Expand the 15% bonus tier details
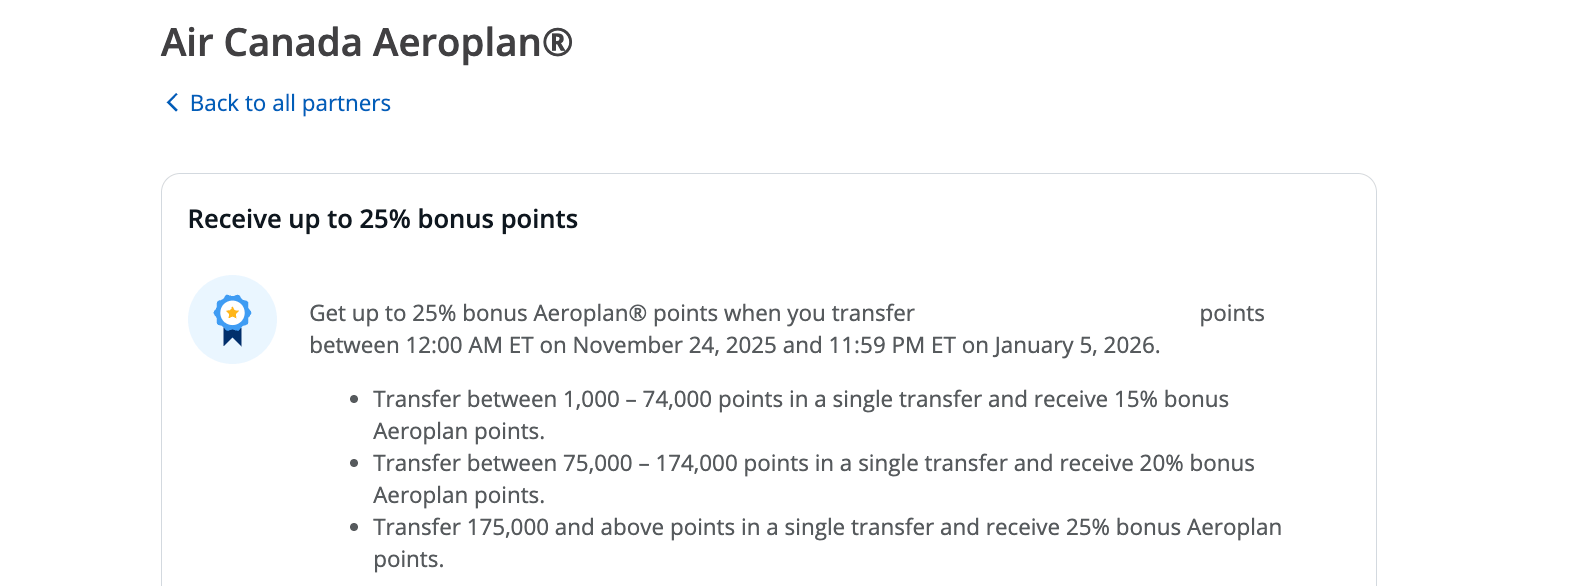This screenshot has height=586, width=1596. tap(800, 398)
